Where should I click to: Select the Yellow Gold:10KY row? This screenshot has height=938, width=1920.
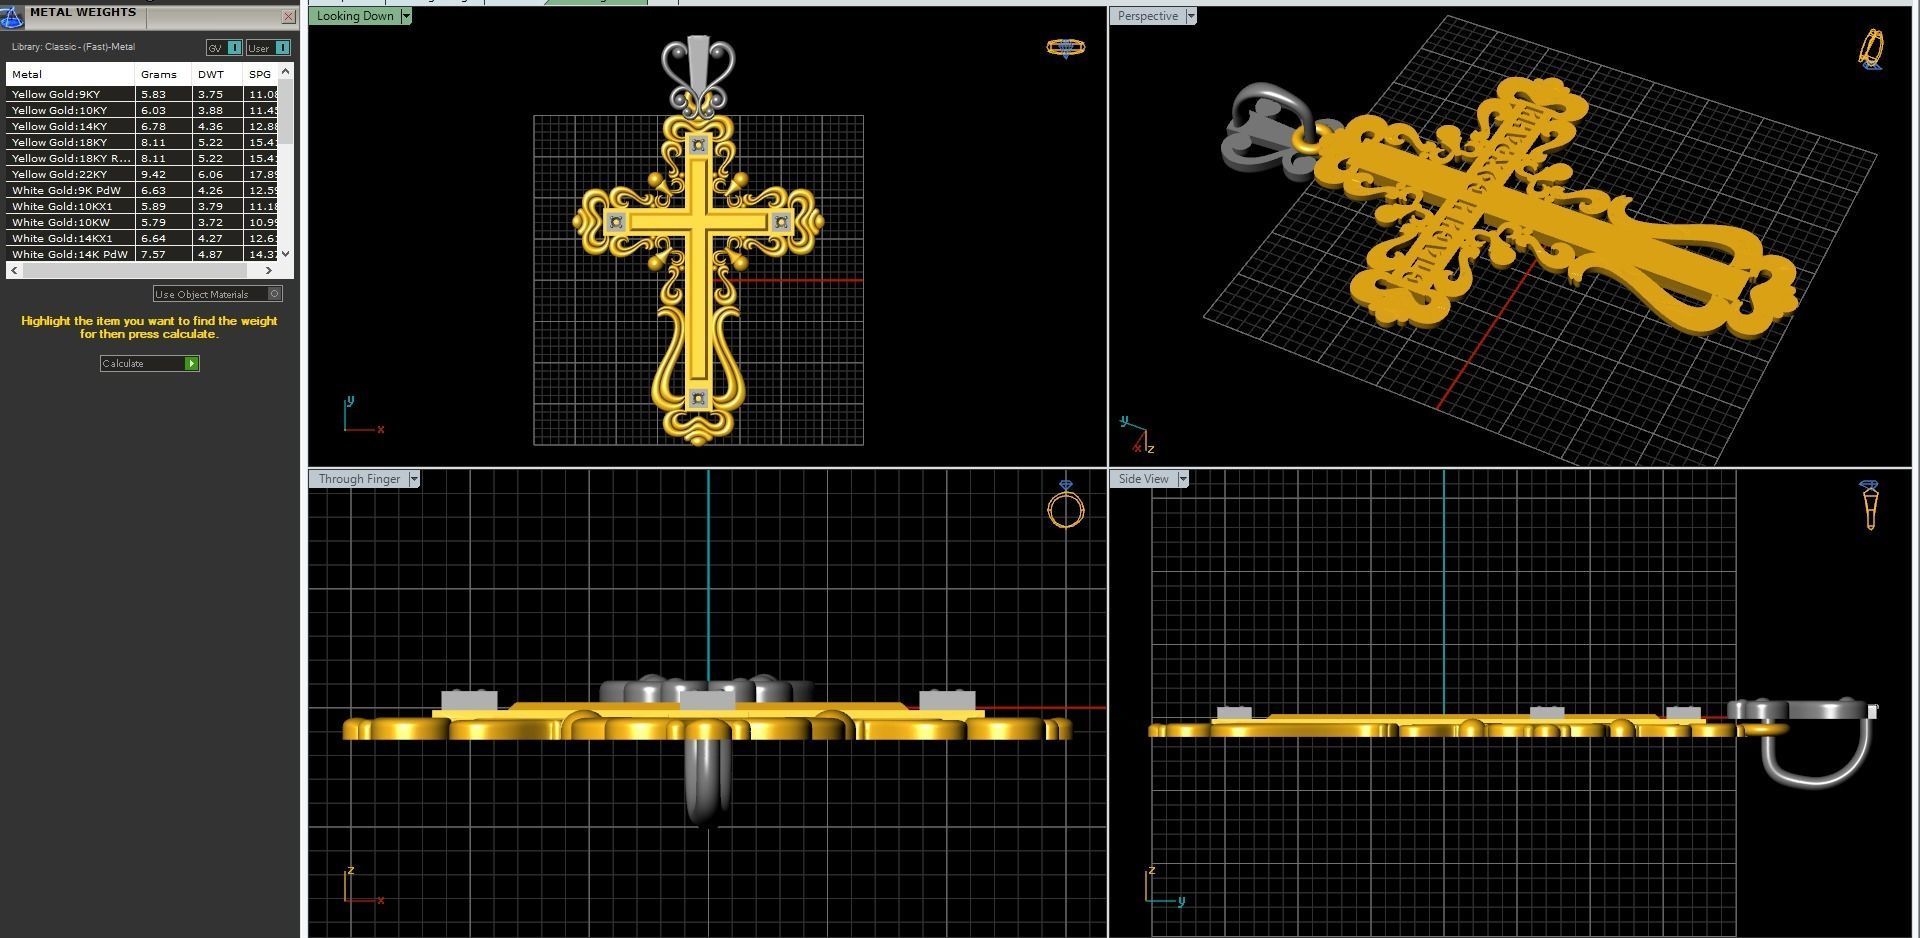pyautogui.click(x=142, y=110)
